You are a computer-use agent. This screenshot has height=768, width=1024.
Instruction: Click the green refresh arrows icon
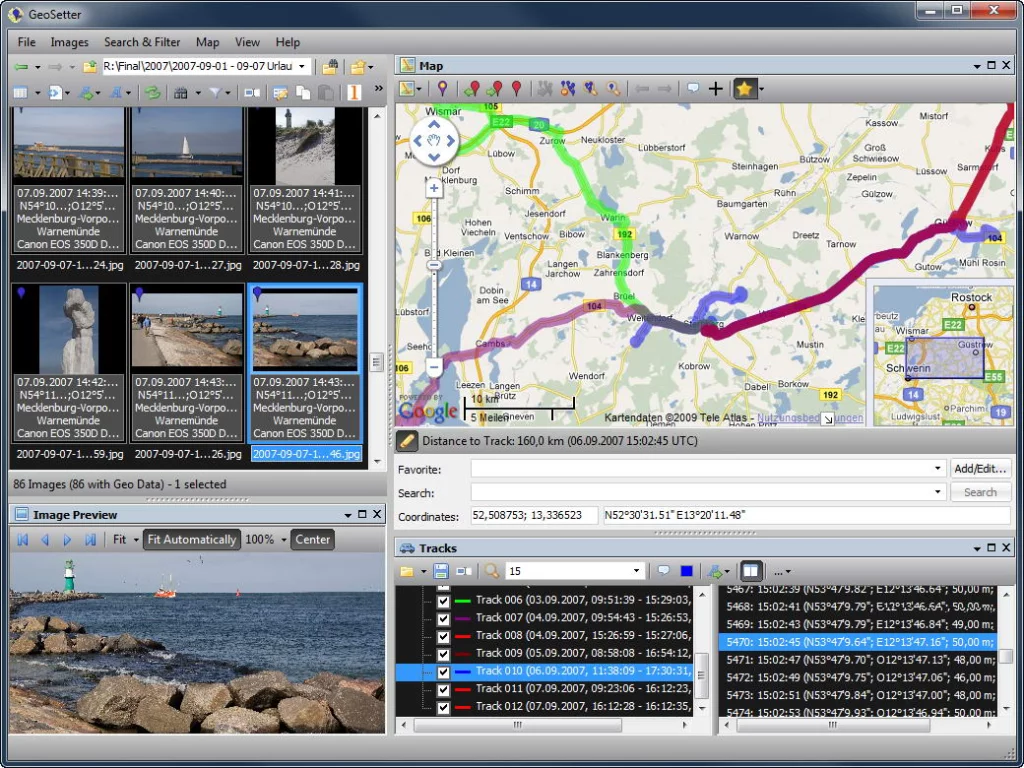(x=152, y=93)
